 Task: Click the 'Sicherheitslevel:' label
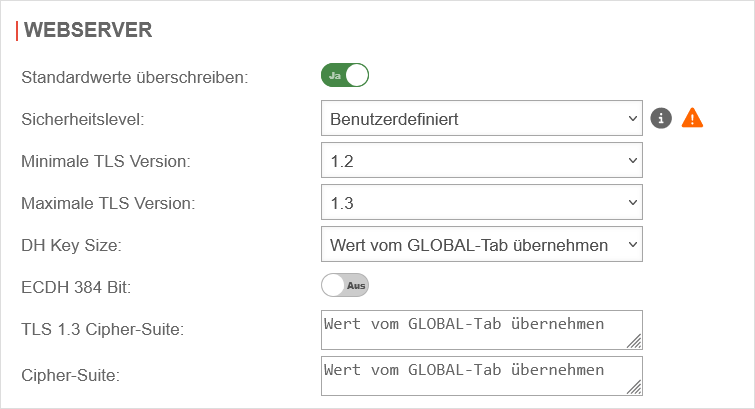[83, 119]
